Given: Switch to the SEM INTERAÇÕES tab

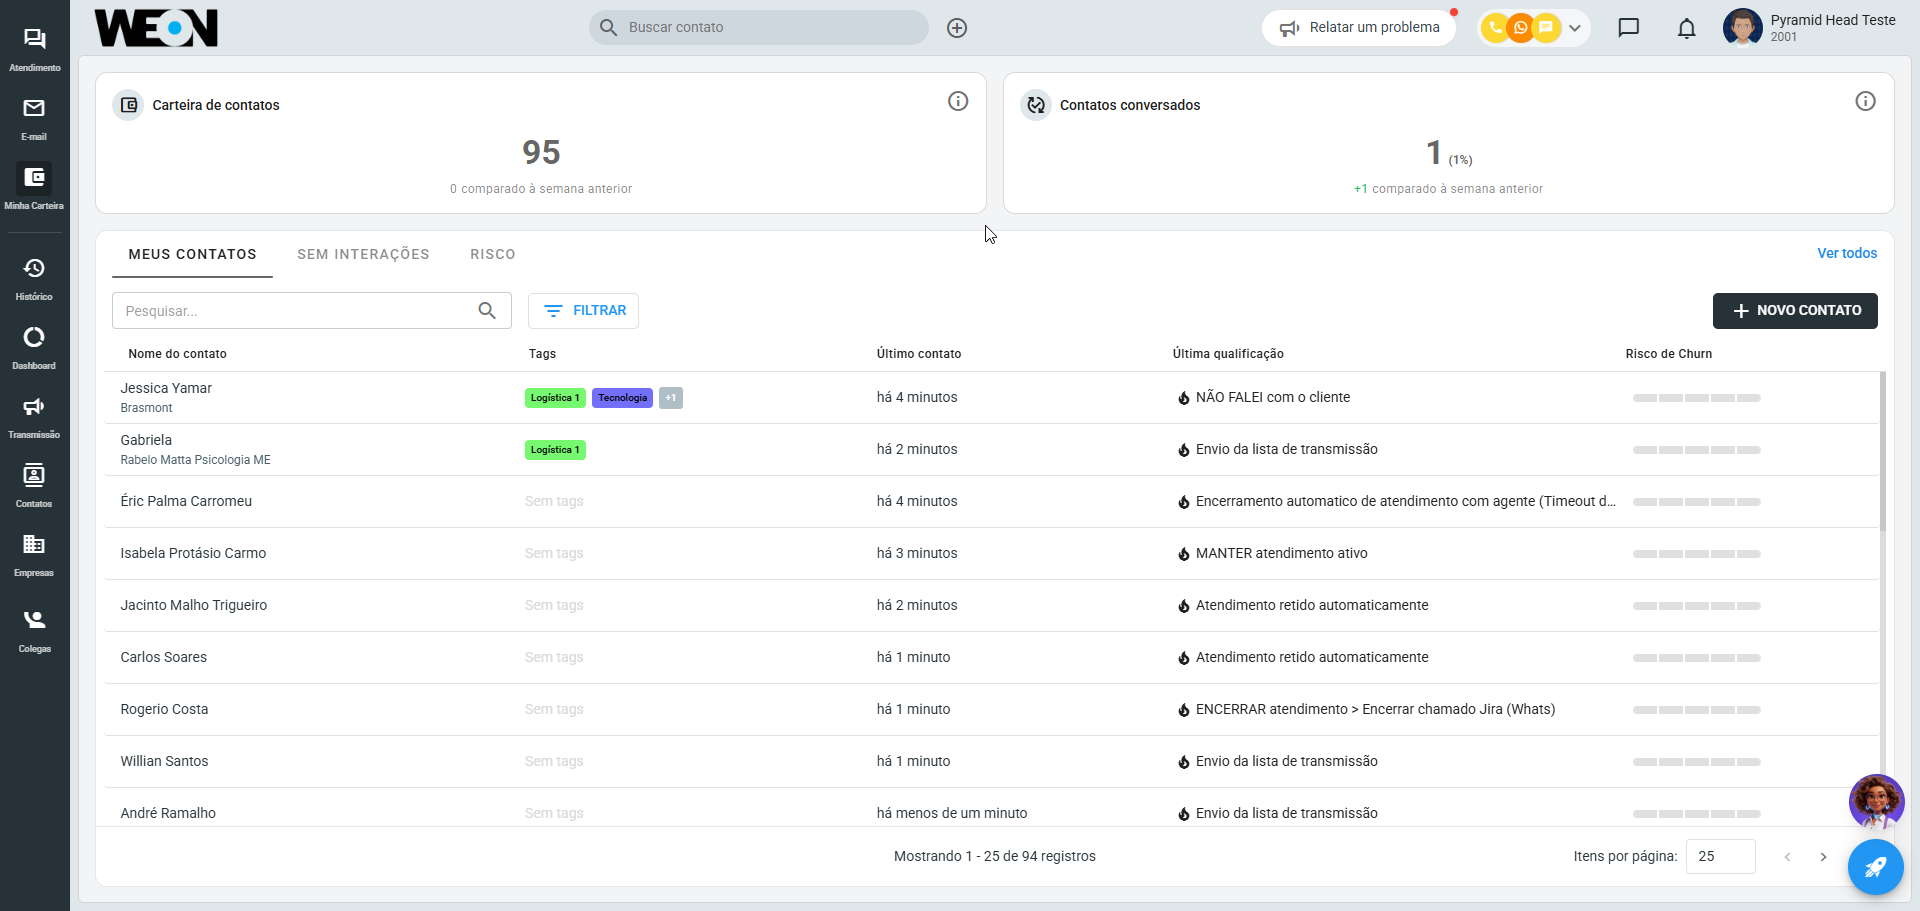Looking at the screenshot, I should pos(363,255).
